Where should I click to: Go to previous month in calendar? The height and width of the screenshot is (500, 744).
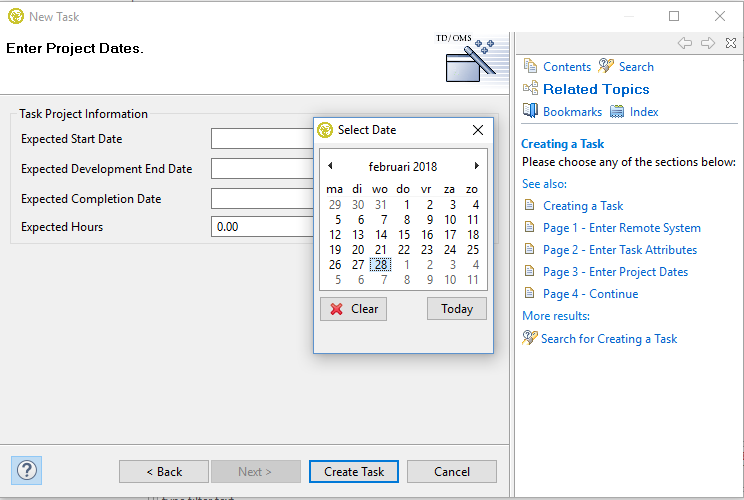tap(330, 166)
